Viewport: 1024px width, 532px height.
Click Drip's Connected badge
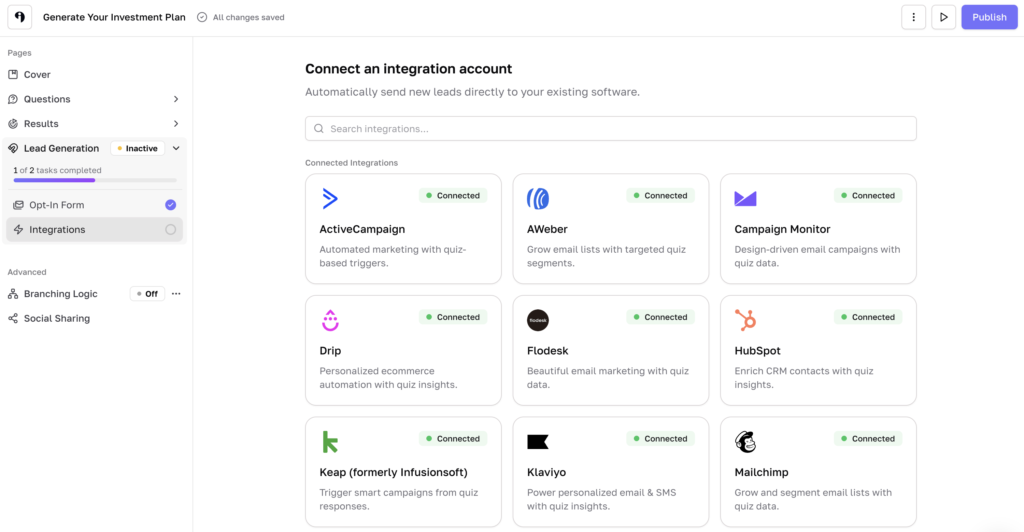click(x=453, y=317)
